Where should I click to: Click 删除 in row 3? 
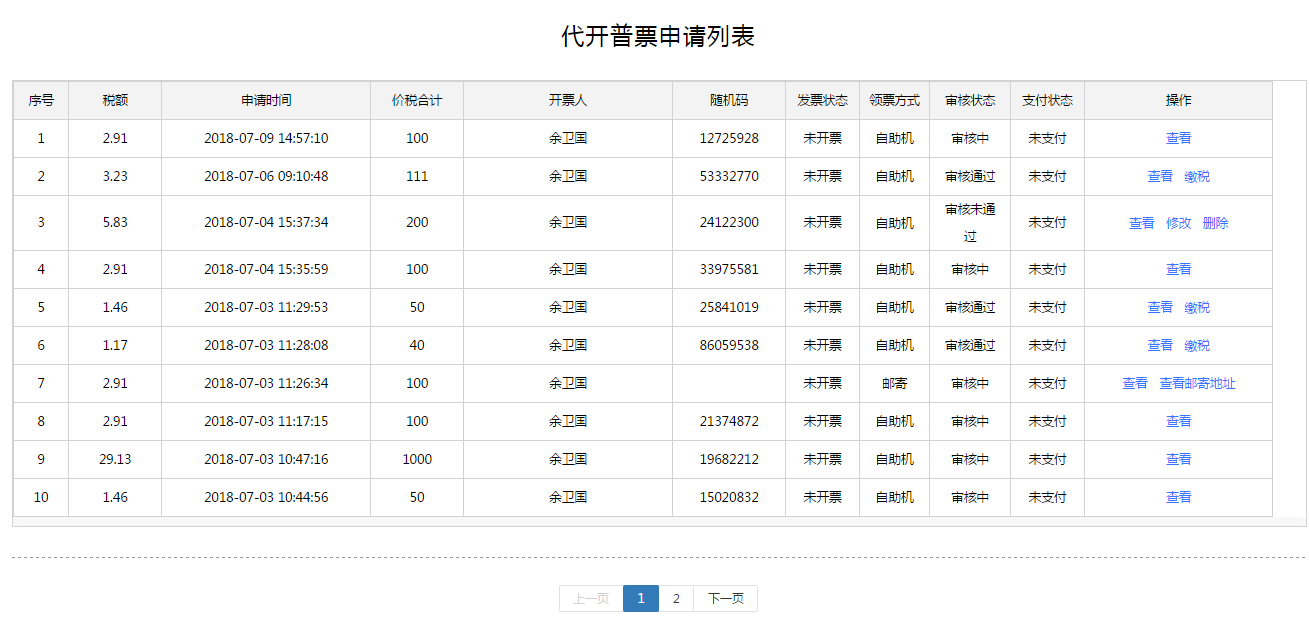coord(1215,223)
